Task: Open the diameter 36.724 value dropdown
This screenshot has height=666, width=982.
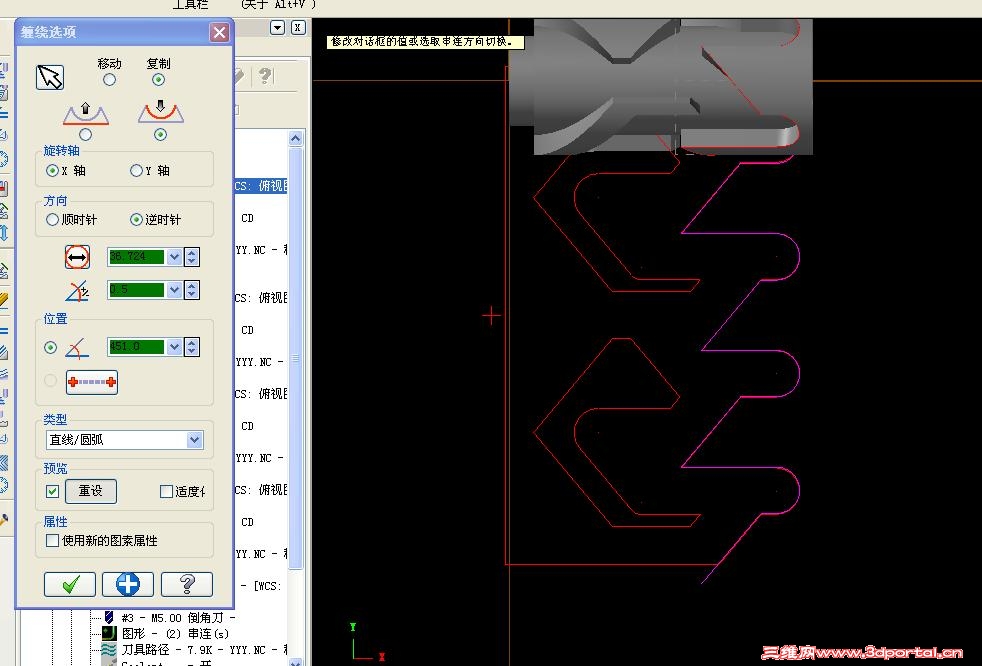Action: [x=174, y=257]
